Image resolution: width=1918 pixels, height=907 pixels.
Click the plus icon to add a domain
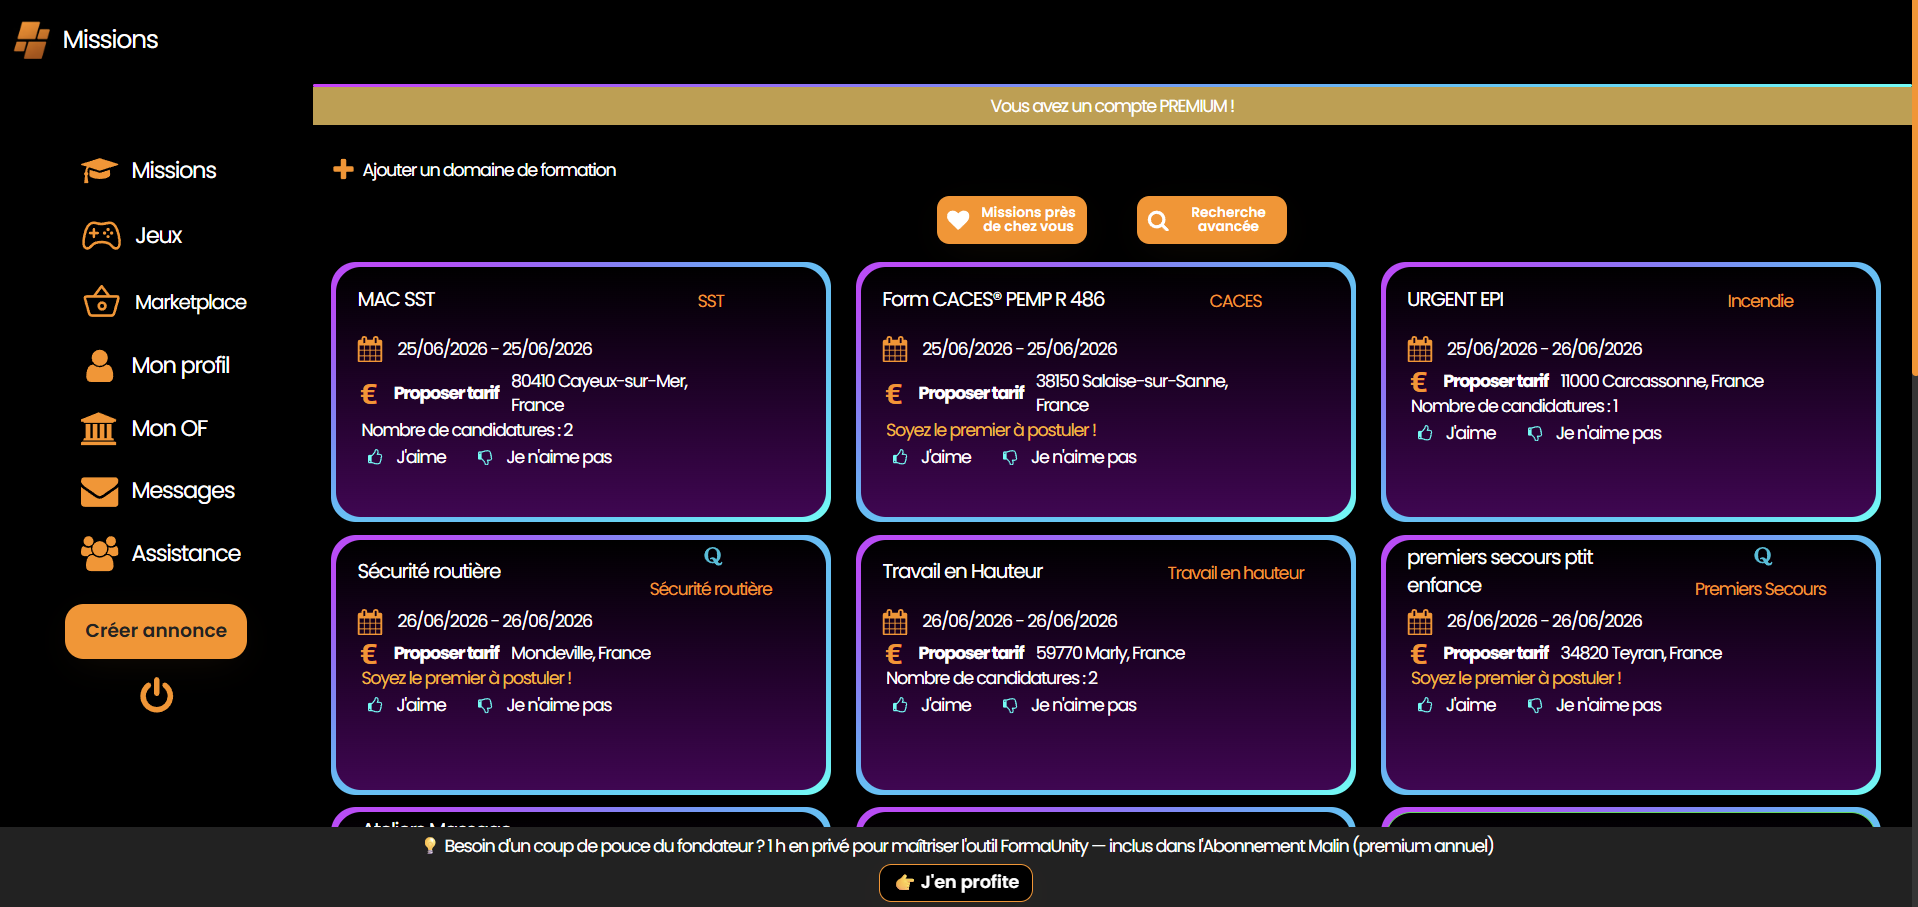click(343, 169)
